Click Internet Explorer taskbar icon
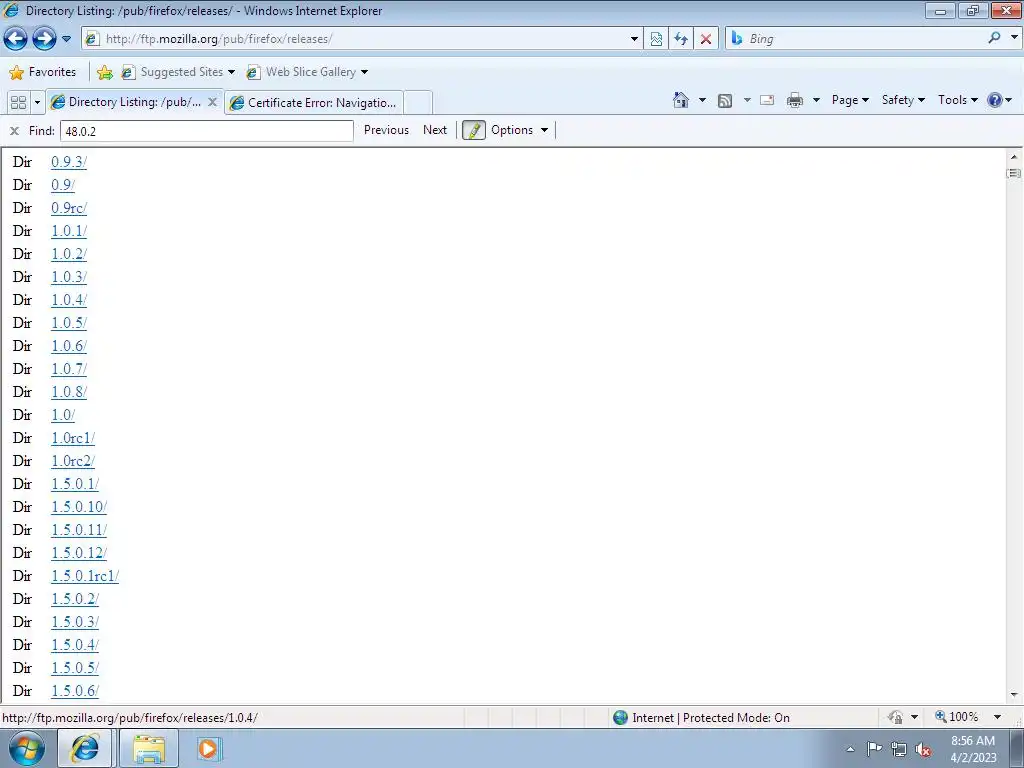The width and height of the screenshot is (1024, 768). pos(86,748)
